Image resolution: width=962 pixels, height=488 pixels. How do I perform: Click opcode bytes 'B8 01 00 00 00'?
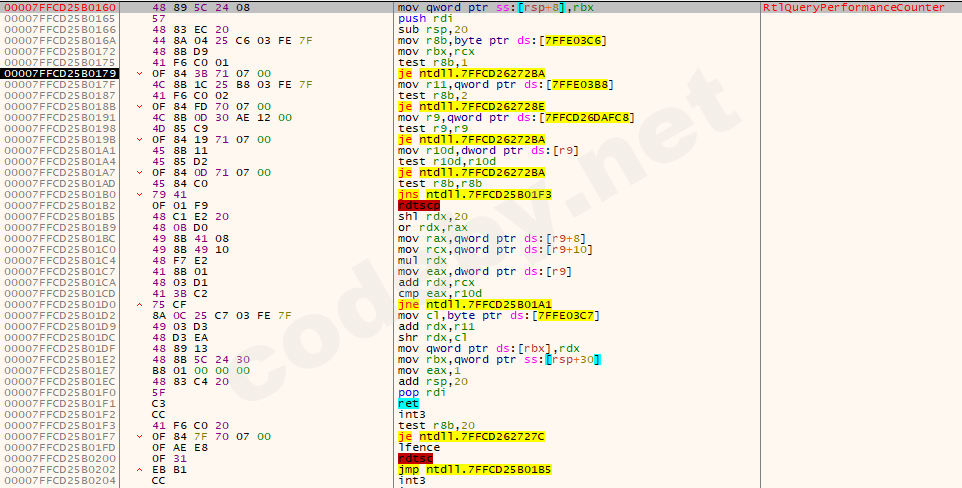pos(201,372)
